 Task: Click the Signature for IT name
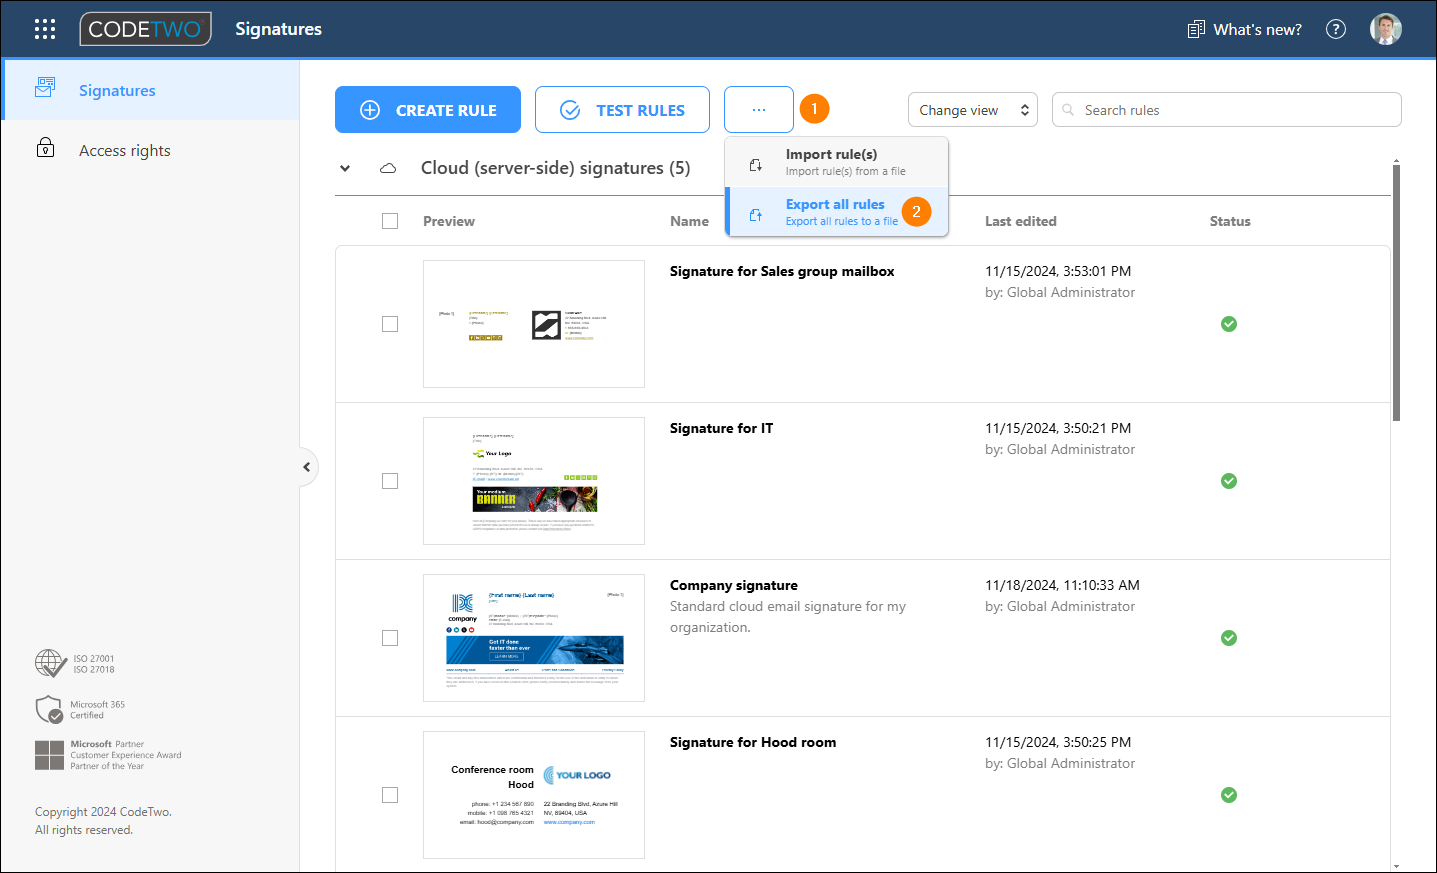click(x=721, y=428)
